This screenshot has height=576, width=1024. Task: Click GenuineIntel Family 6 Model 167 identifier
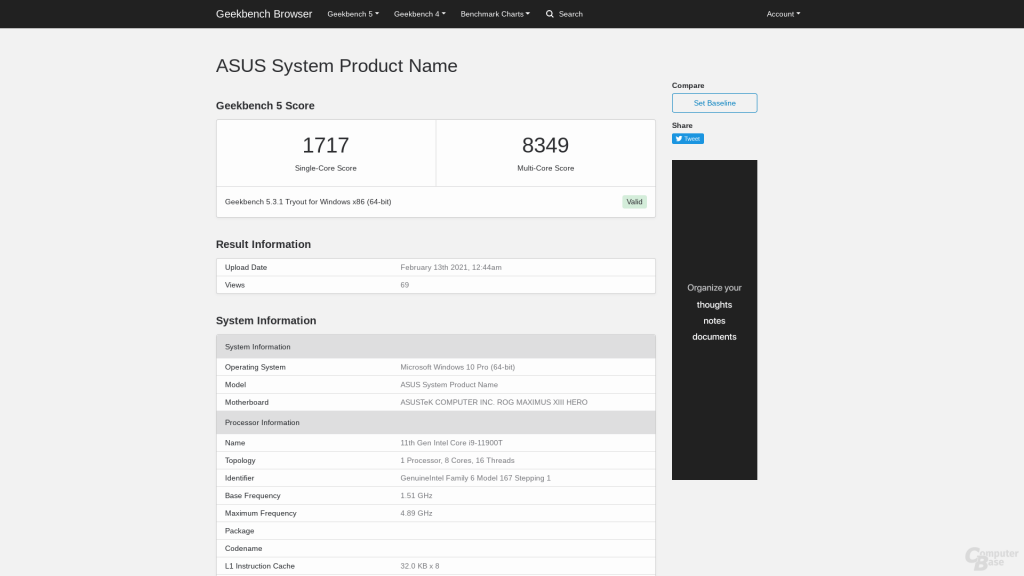(x=475, y=478)
